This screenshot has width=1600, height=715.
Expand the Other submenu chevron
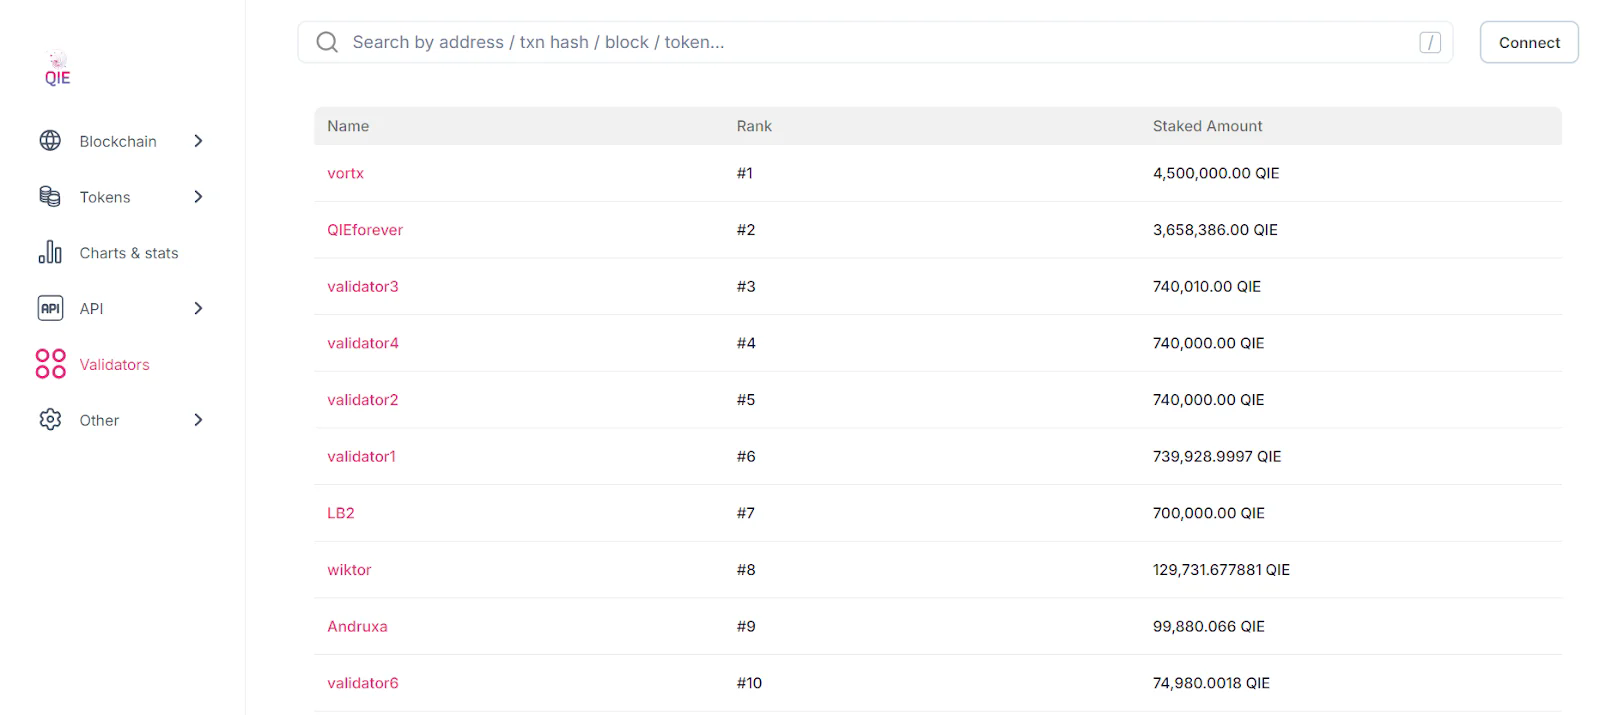point(198,420)
